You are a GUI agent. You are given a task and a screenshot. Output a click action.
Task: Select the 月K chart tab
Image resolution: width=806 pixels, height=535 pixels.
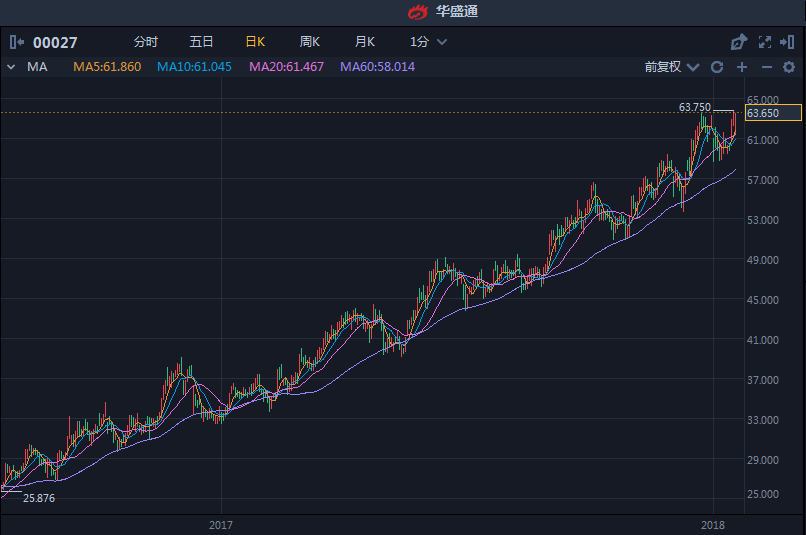pos(364,42)
